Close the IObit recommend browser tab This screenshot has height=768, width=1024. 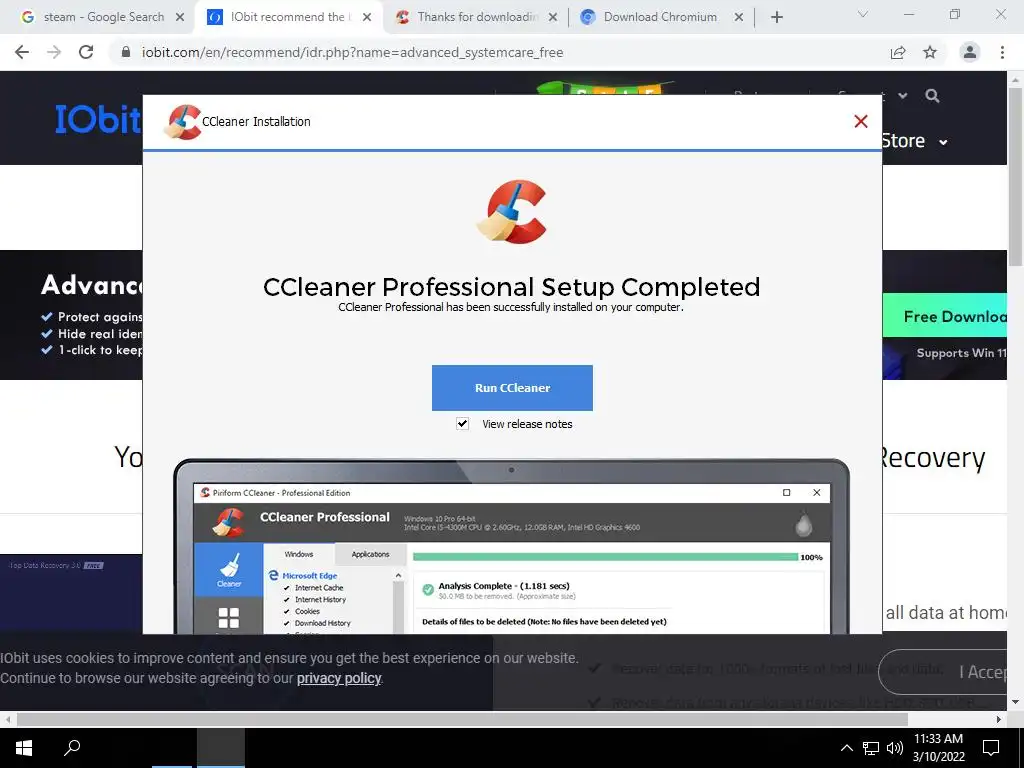(367, 17)
